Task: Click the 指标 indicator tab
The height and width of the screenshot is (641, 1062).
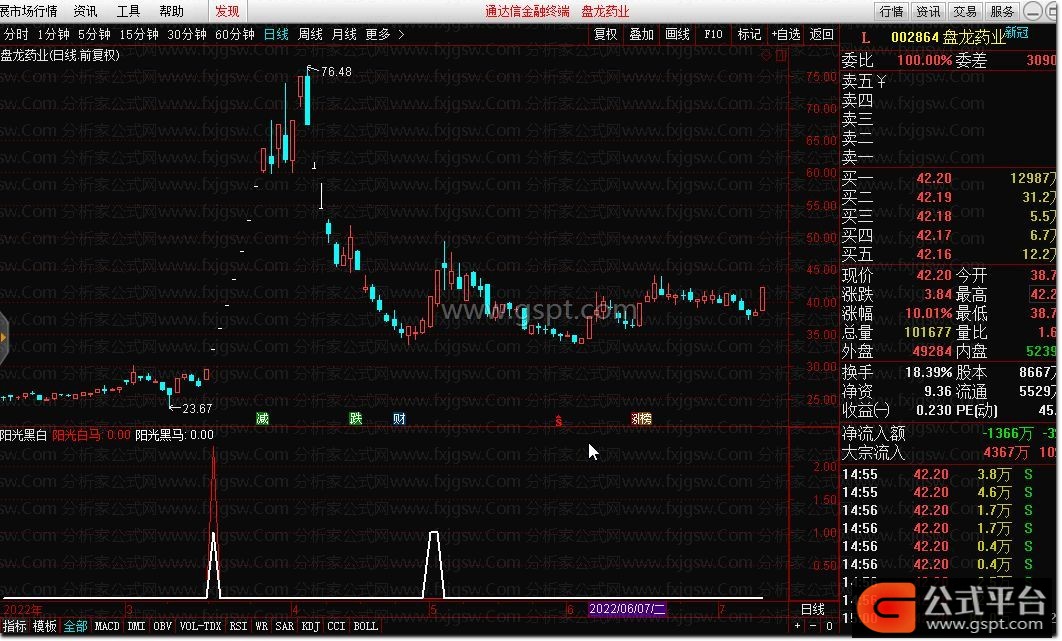Action: click(x=14, y=626)
